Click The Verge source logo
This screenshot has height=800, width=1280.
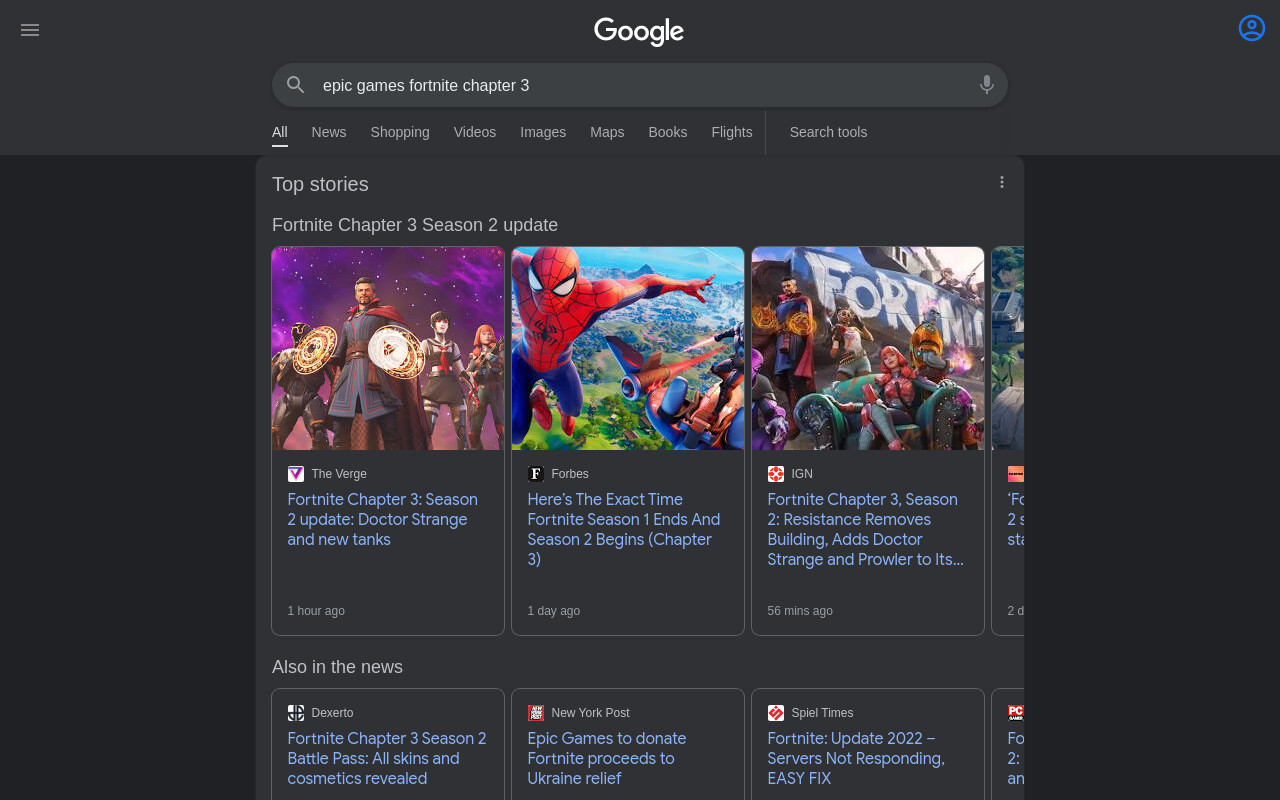tap(296, 474)
